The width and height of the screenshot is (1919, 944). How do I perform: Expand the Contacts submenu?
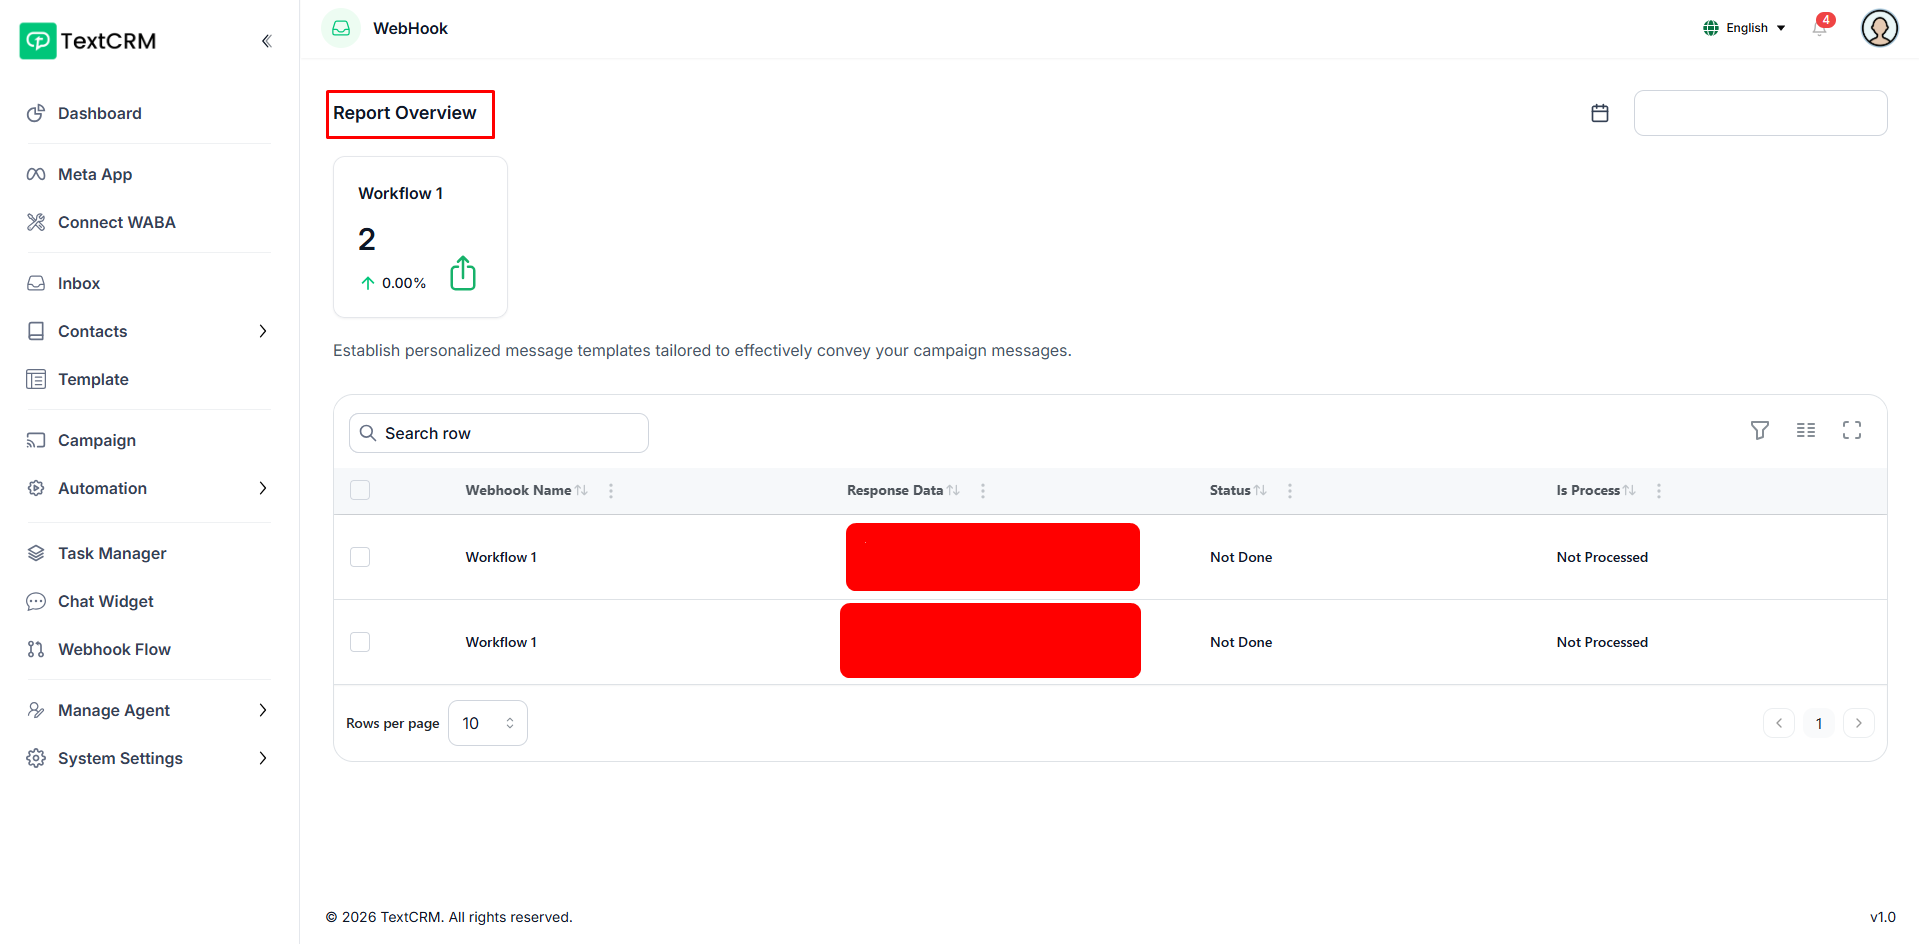pyautogui.click(x=262, y=331)
